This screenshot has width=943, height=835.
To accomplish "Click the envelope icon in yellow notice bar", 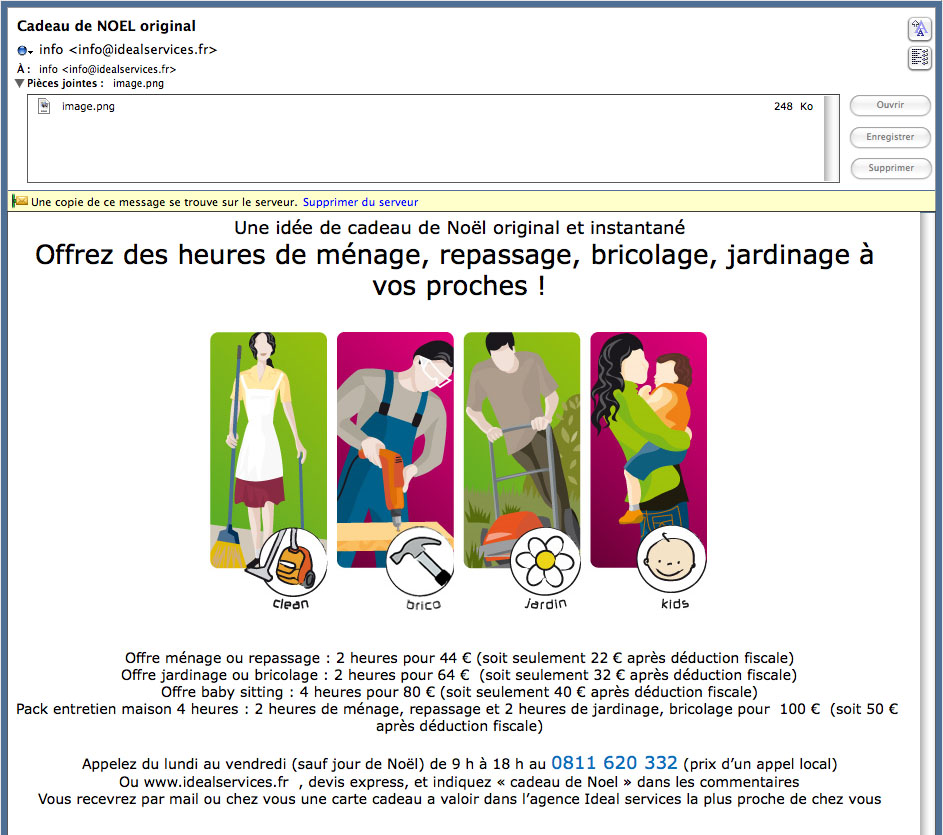I will click(x=20, y=201).
